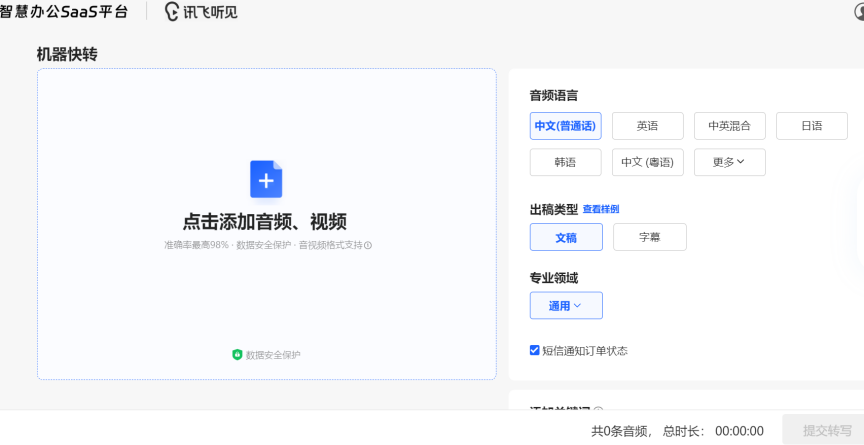Select 字幕 output type

coord(650,237)
